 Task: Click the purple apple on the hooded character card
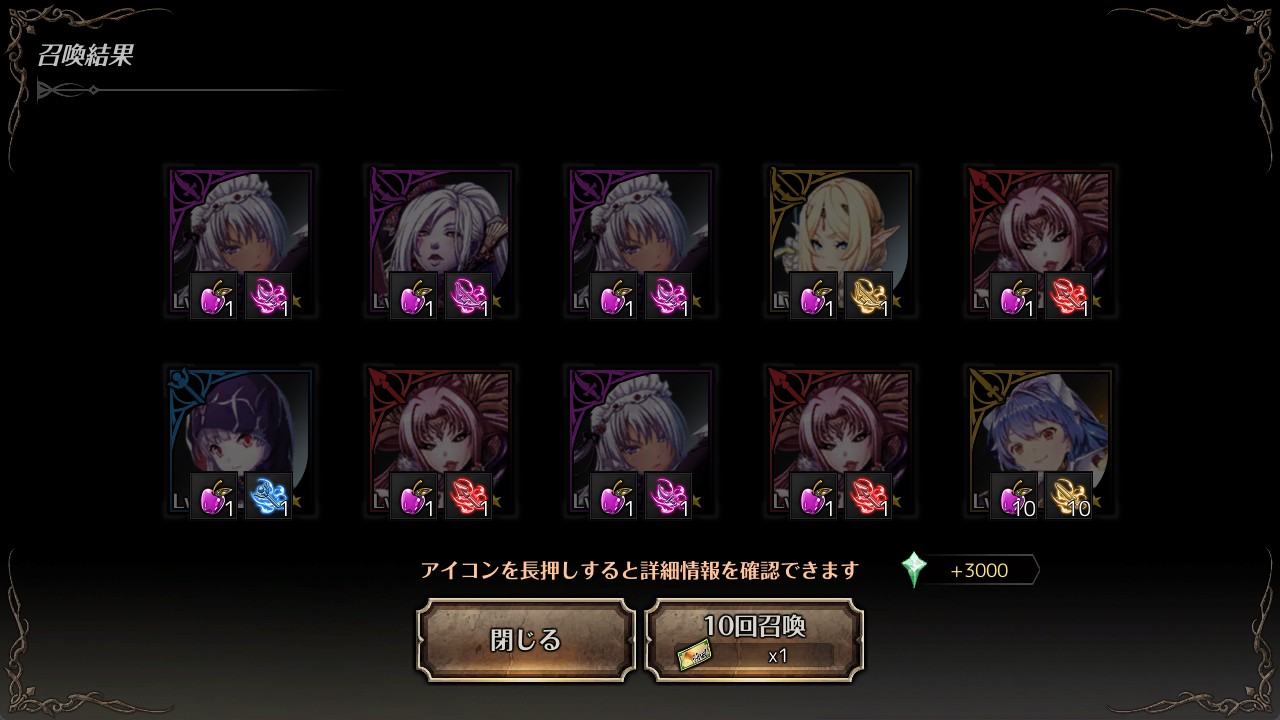click(214, 495)
